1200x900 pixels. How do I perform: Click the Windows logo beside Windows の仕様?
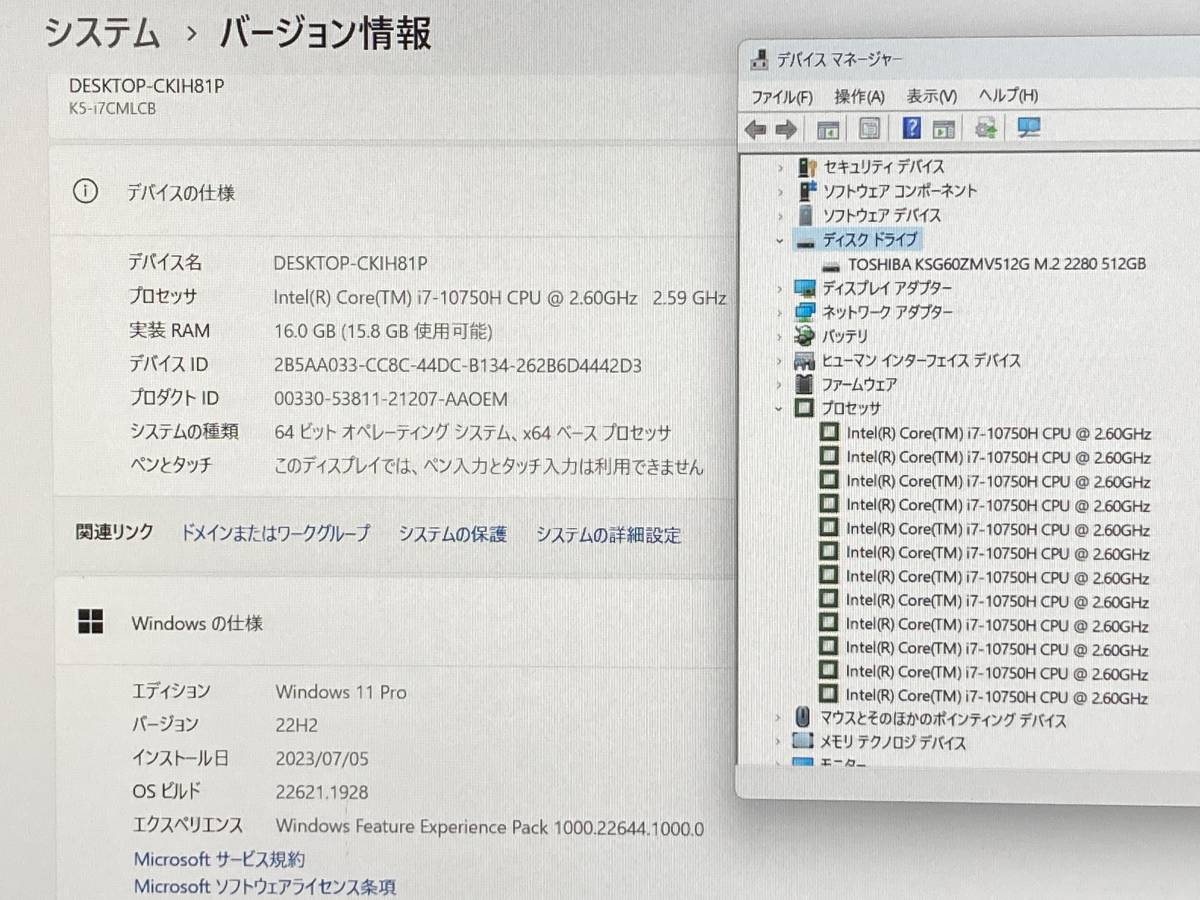click(x=90, y=622)
